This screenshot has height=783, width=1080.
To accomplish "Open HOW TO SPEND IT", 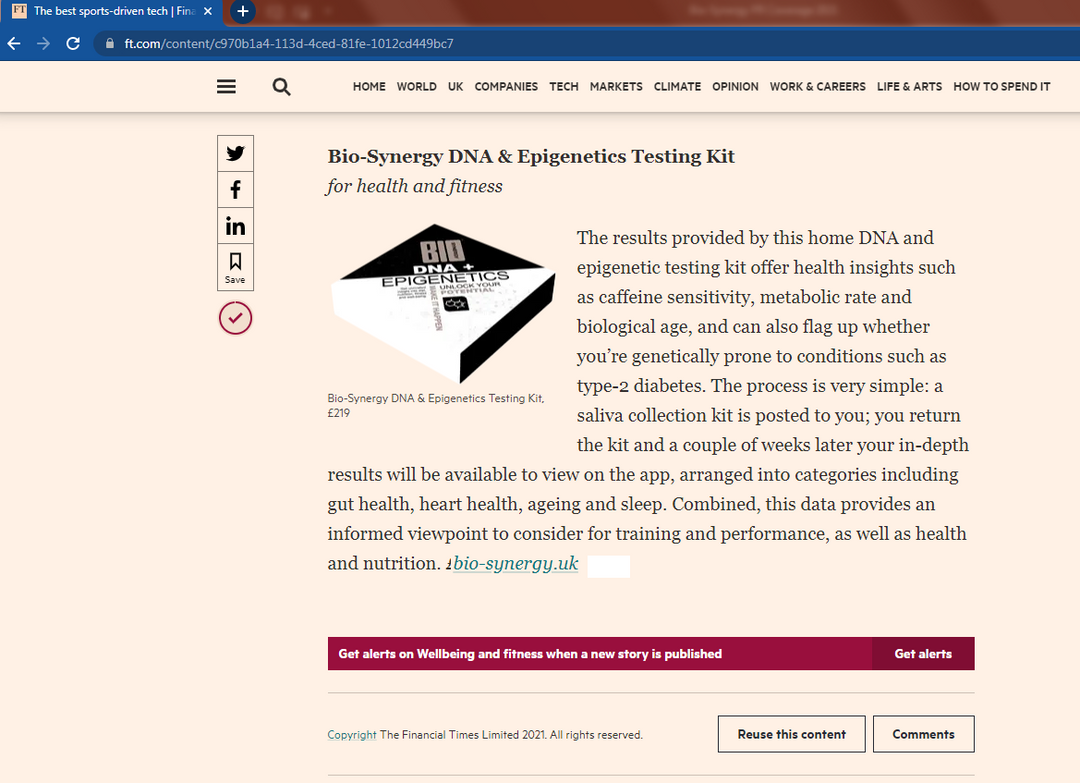I will [x=1001, y=87].
